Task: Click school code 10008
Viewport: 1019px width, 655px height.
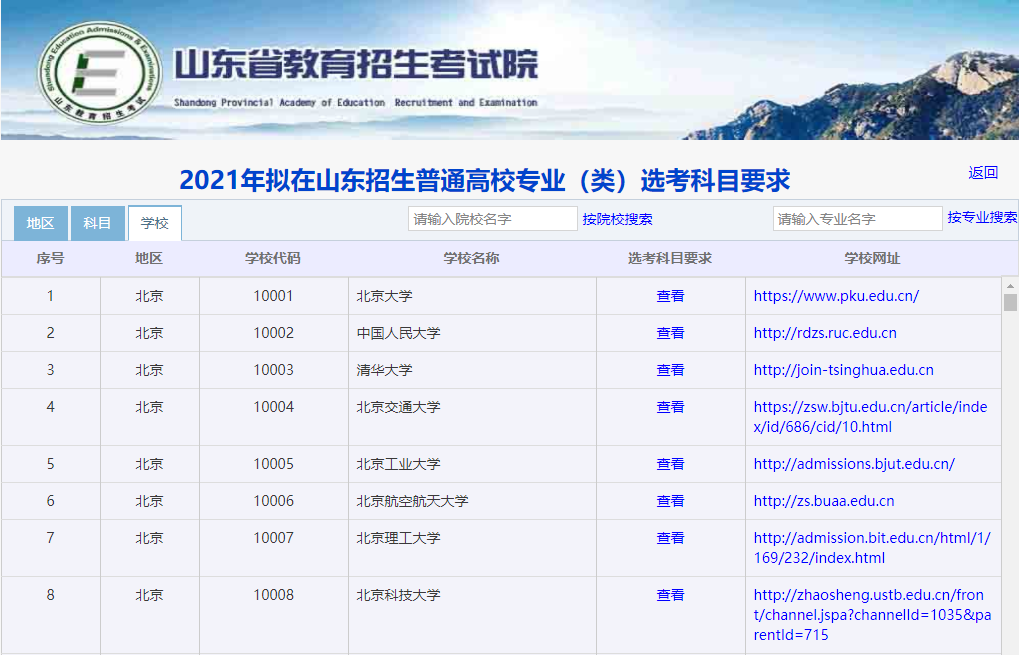Action: coord(274,595)
